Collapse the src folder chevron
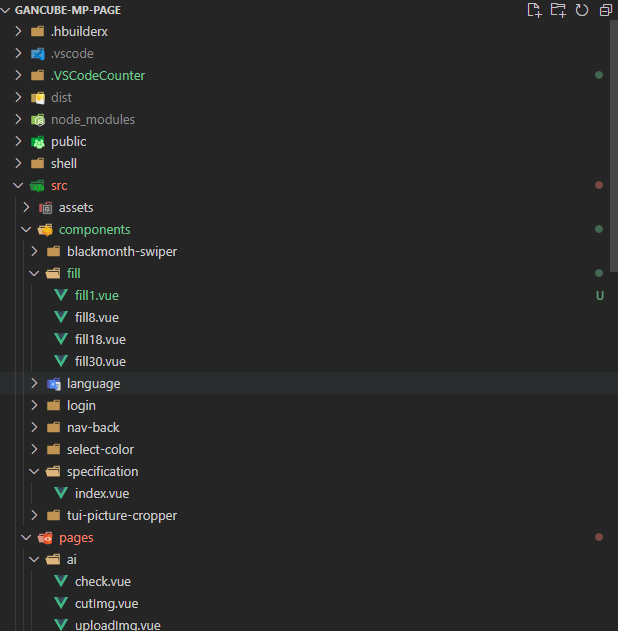The image size is (618, 631). [x=18, y=186]
